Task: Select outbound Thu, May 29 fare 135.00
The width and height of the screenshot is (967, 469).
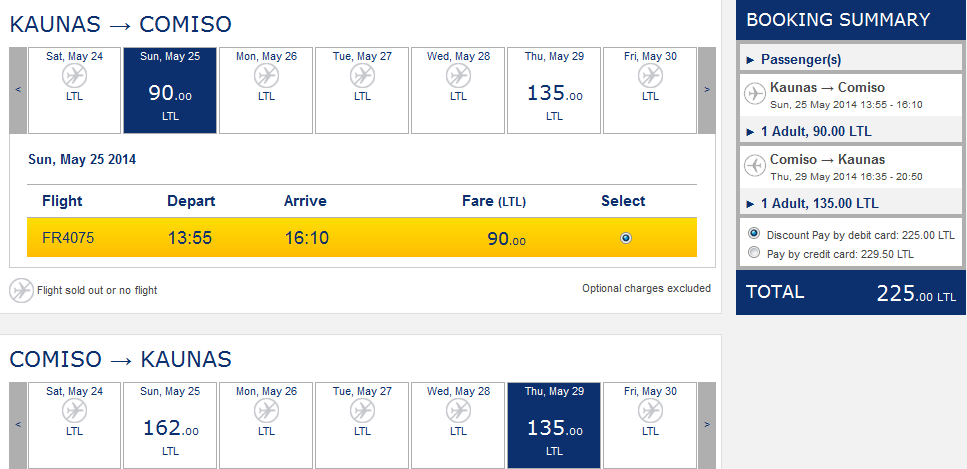Action: pyautogui.click(x=554, y=90)
